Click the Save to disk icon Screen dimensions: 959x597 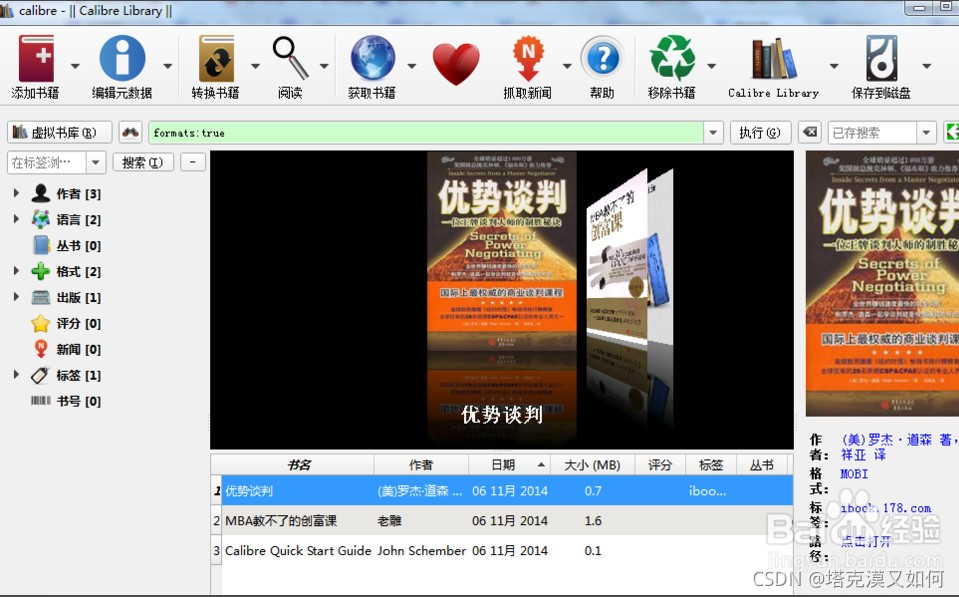coord(881,59)
